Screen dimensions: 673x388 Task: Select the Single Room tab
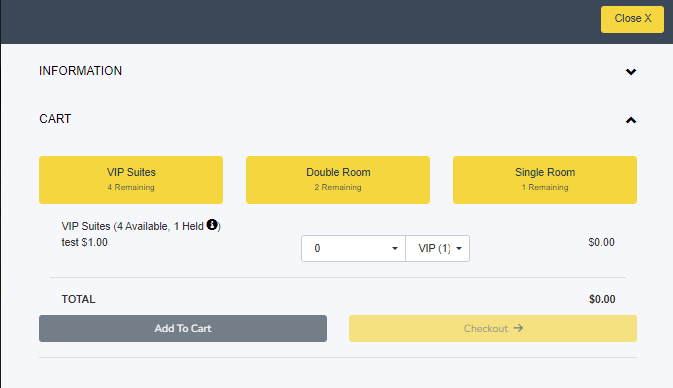545,180
